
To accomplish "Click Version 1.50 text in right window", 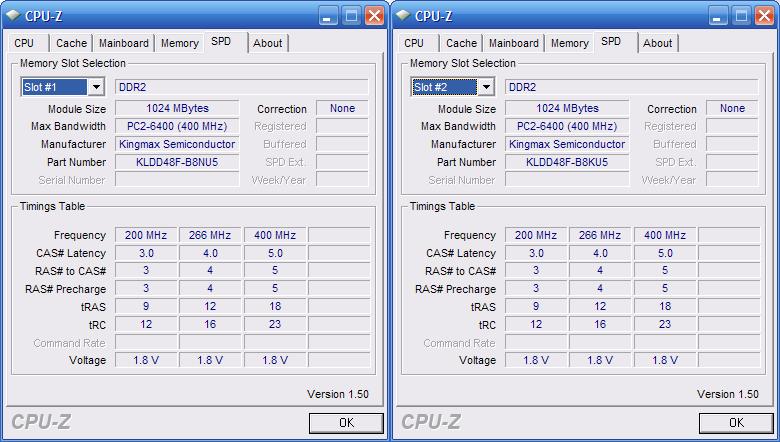I will 728,394.
